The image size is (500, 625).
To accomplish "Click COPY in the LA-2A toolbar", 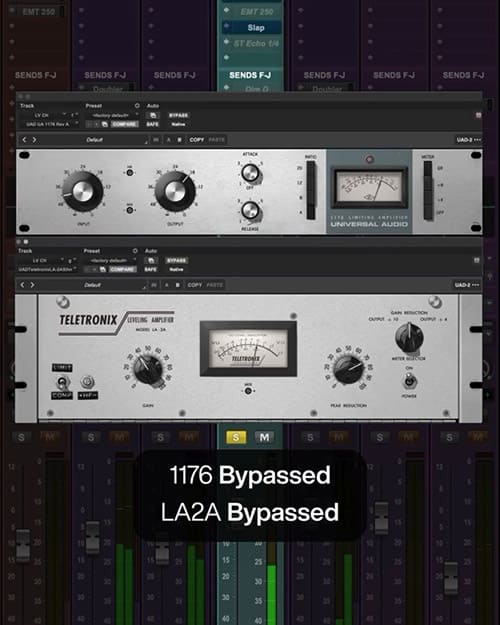I will pos(195,285).
